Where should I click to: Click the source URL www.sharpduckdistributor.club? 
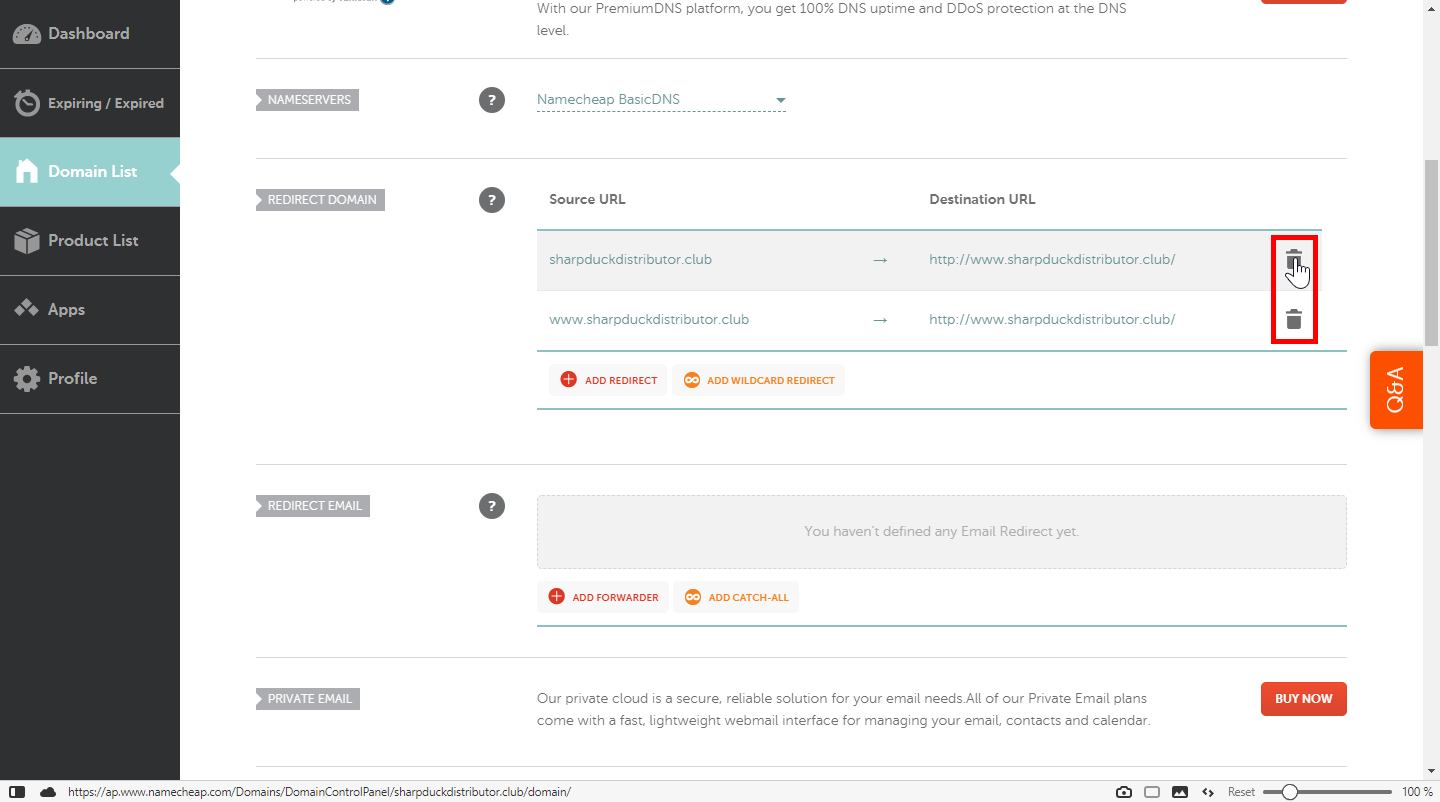pos(649,320)
